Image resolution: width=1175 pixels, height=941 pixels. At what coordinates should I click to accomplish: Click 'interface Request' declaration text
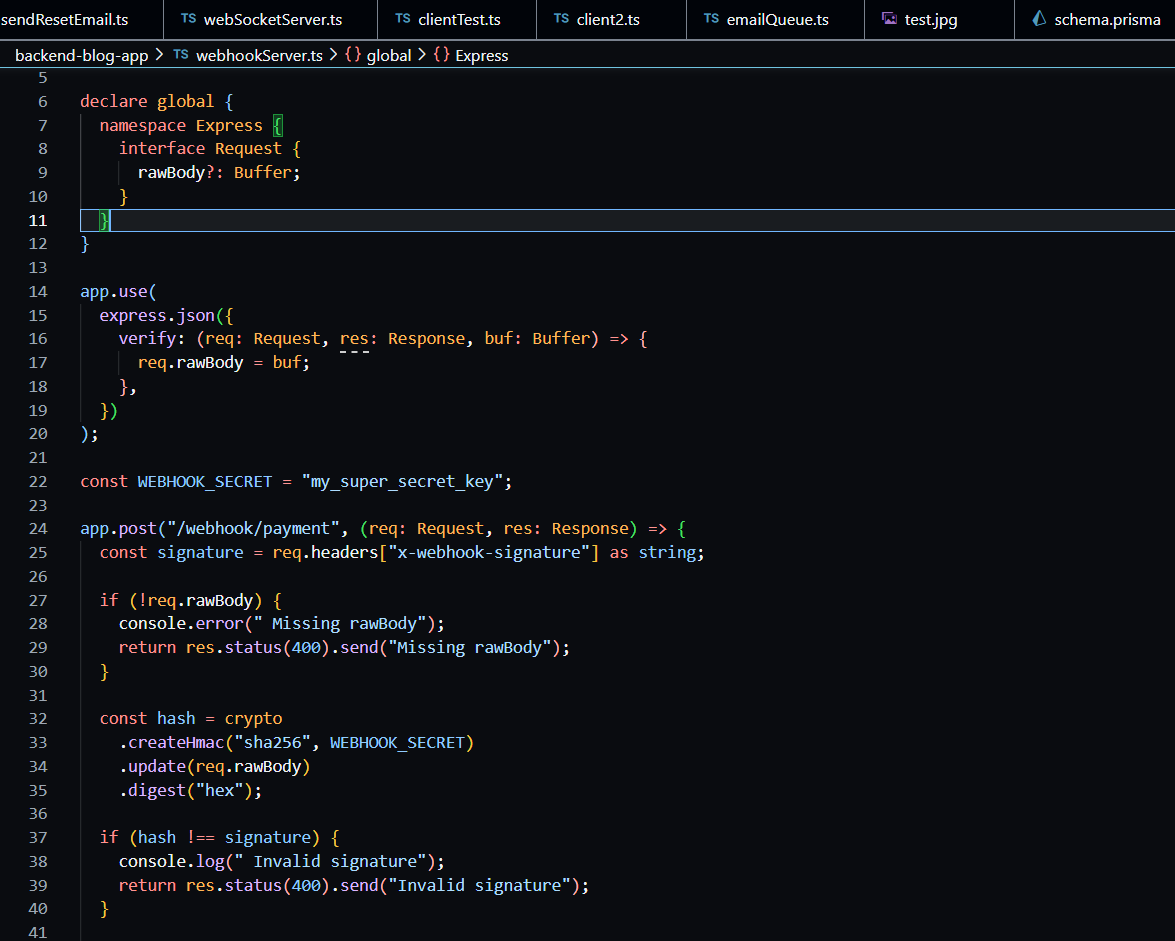click(x=200, y=148)
